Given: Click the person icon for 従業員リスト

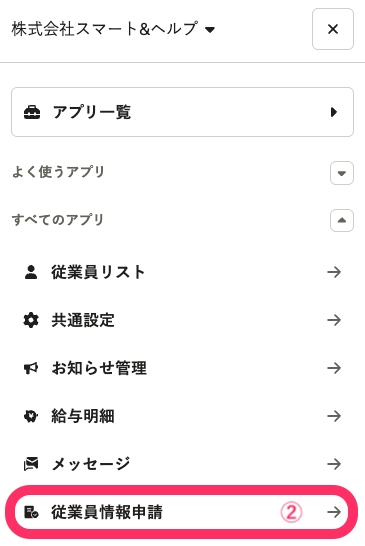Looking at the screenshot, I should pyautogui.click(x=31, y=272).
